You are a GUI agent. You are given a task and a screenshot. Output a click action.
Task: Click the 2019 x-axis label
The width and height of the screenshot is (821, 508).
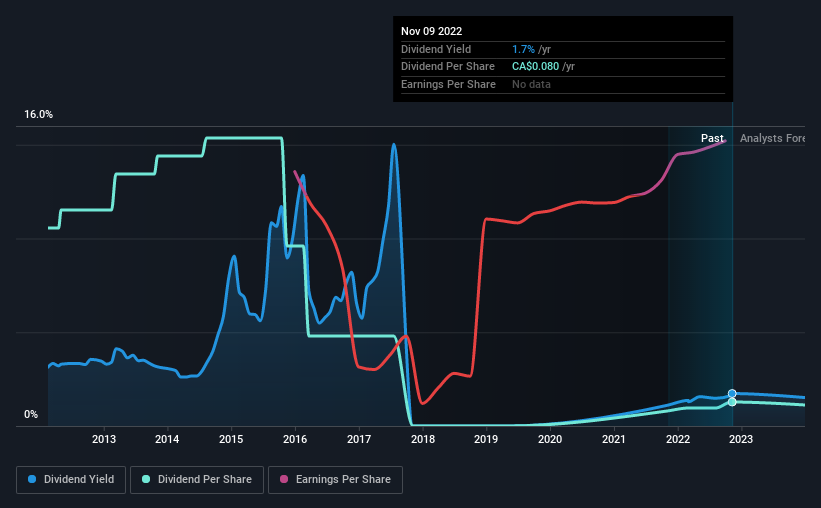point(486,439)
